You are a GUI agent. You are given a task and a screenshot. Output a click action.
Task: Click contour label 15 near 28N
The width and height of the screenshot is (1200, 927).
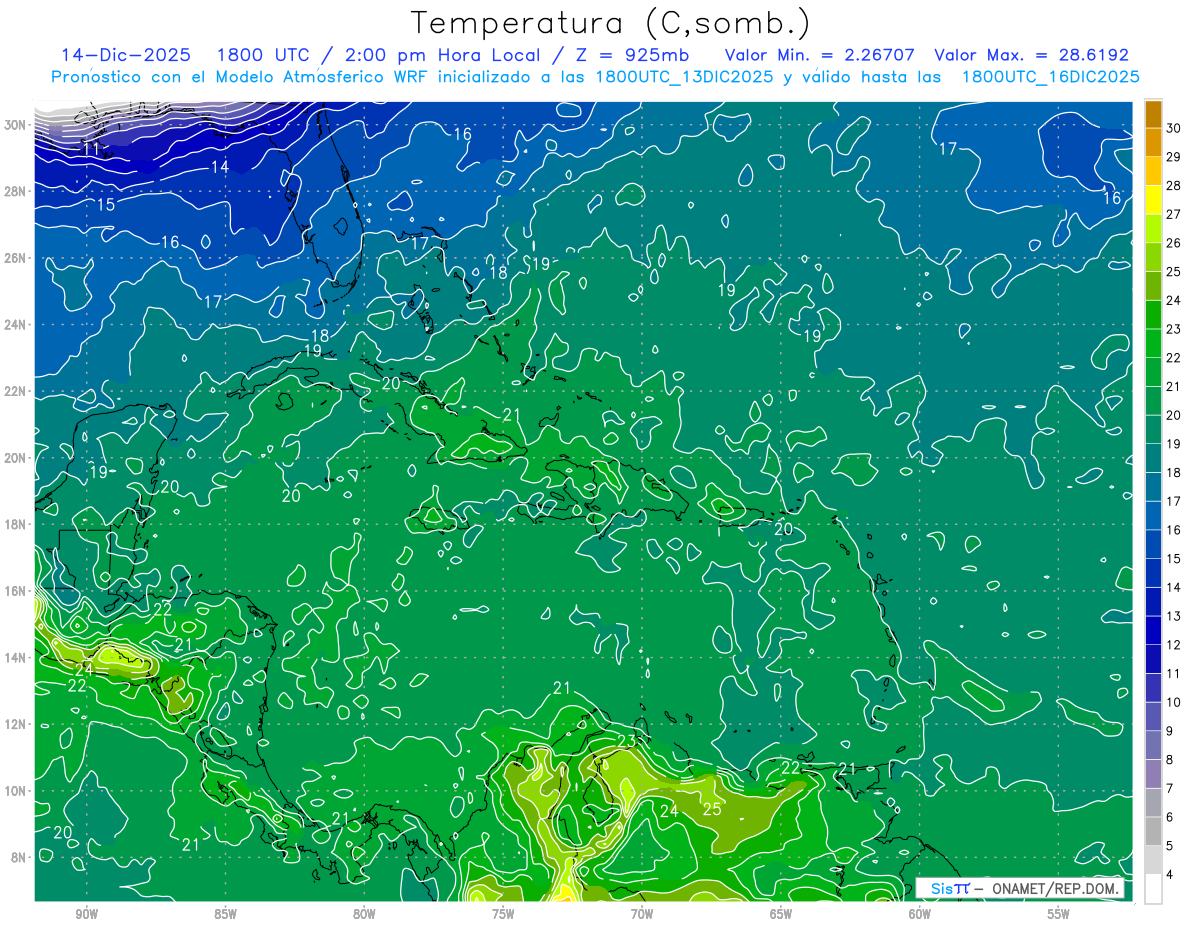coord(105,205)
